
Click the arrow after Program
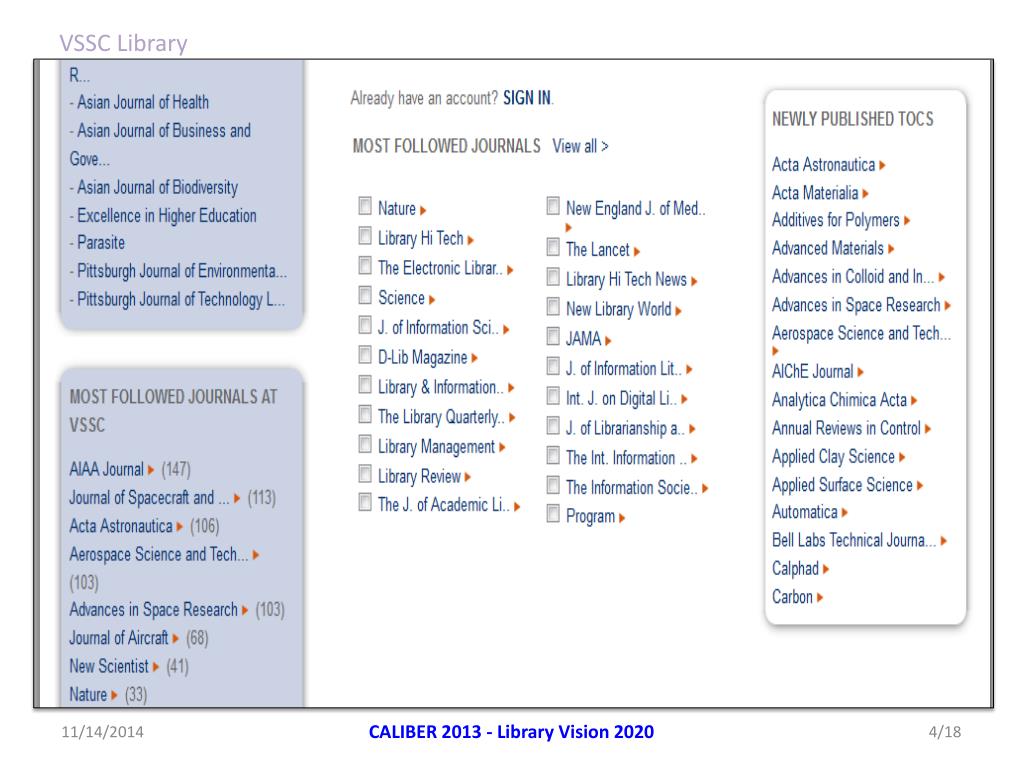click(622, 518)
